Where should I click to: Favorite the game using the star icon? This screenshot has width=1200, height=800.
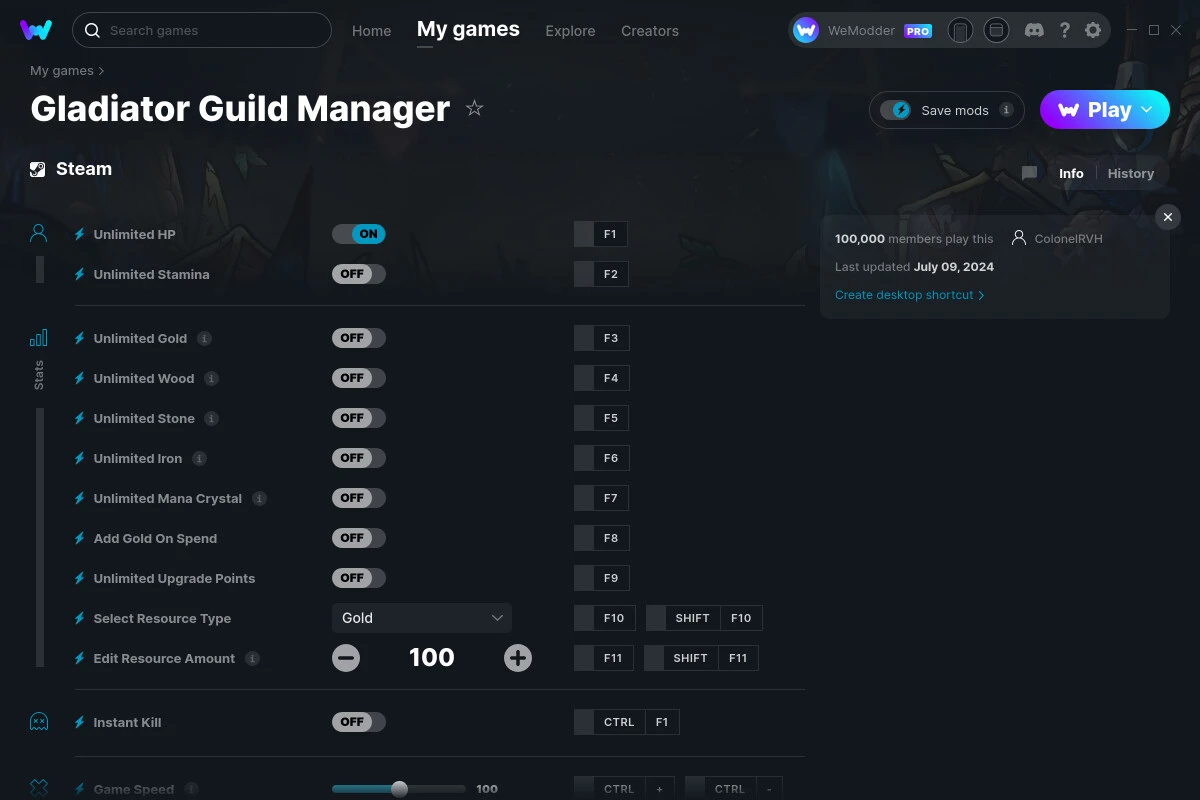click(x=475, y=108)
